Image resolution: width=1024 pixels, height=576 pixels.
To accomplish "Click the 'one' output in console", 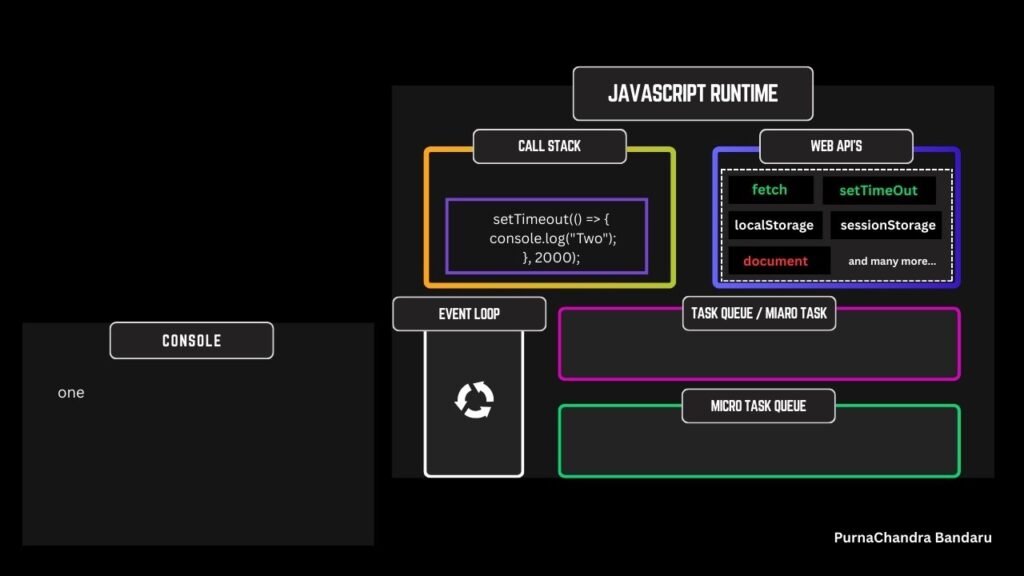I will 71,393.
